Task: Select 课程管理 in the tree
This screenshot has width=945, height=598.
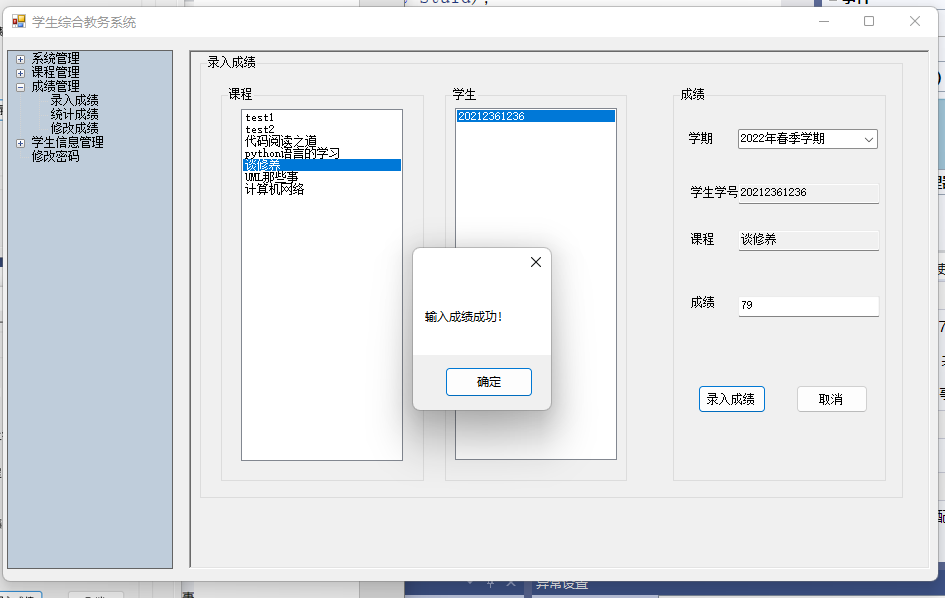Action: [55, 72]
